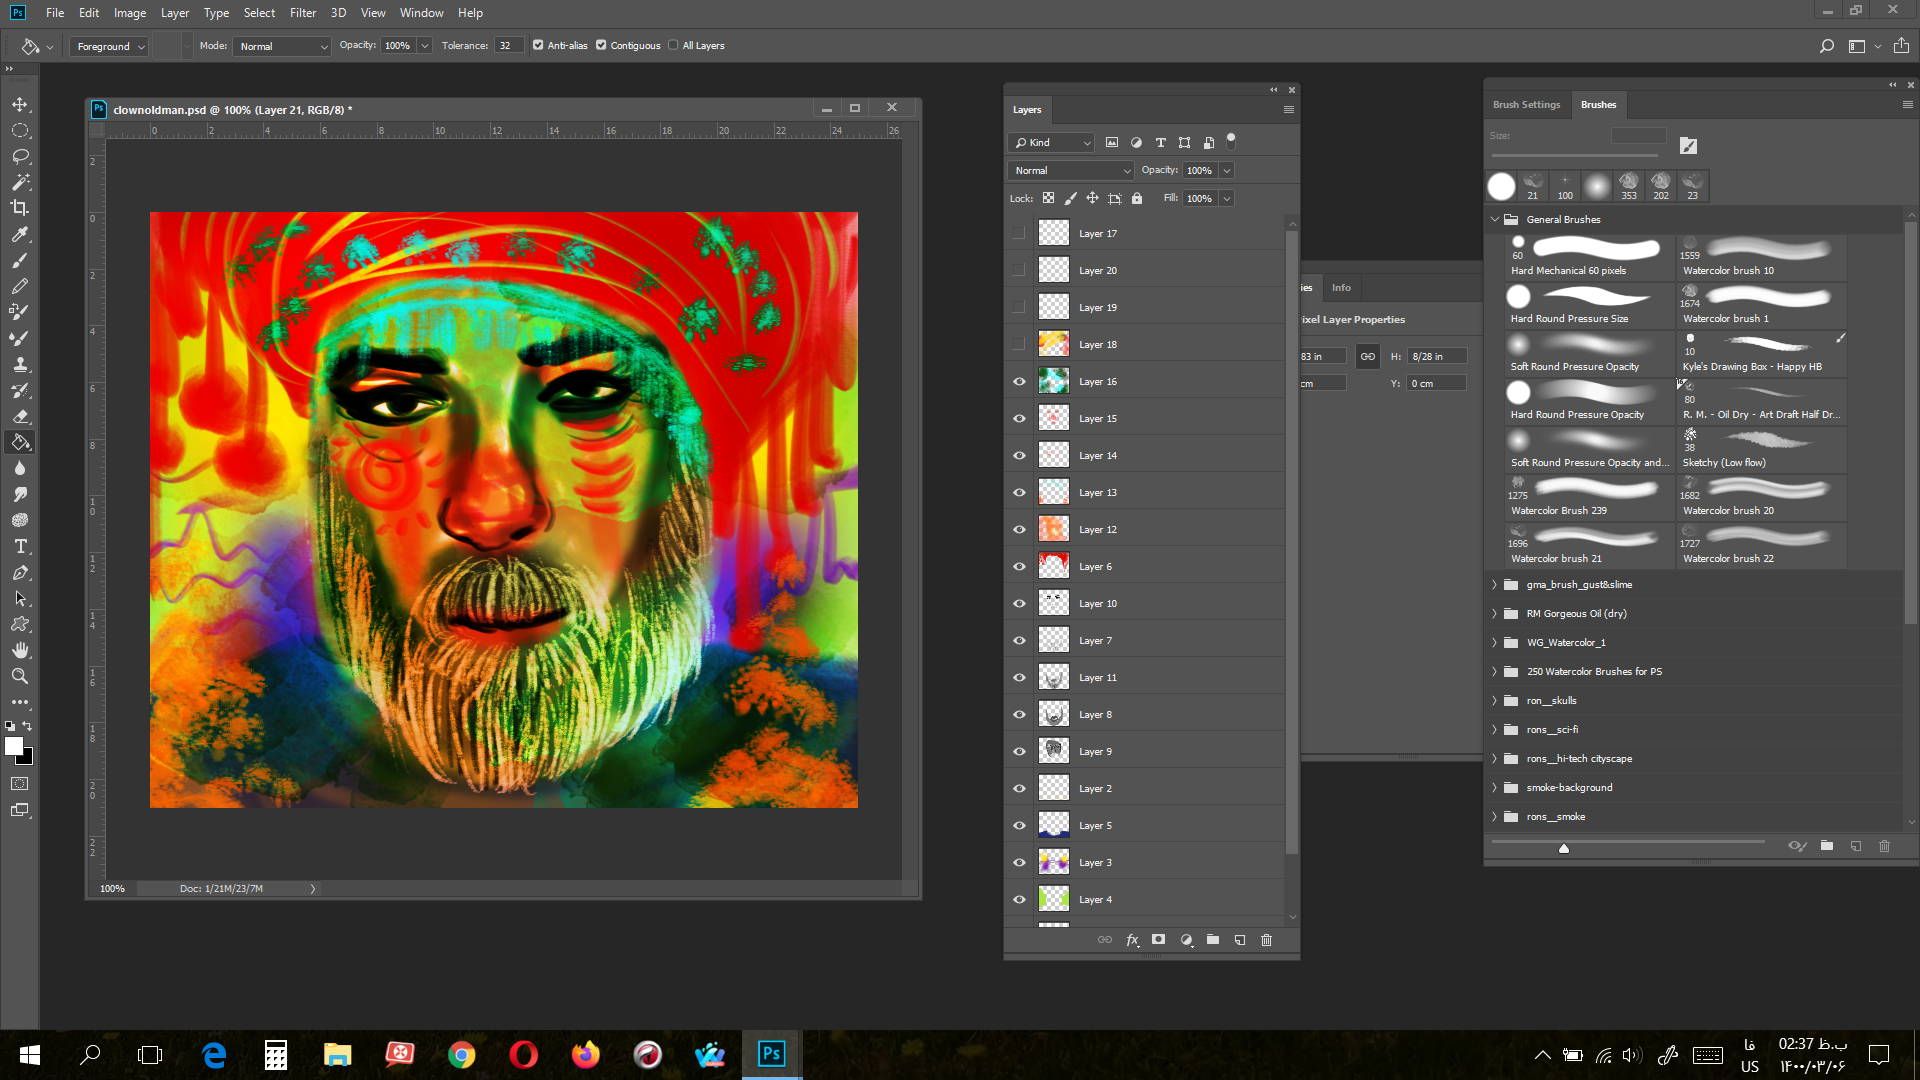
Task: Toggle Anti-alias checkbox
Action: click(538, 45)
